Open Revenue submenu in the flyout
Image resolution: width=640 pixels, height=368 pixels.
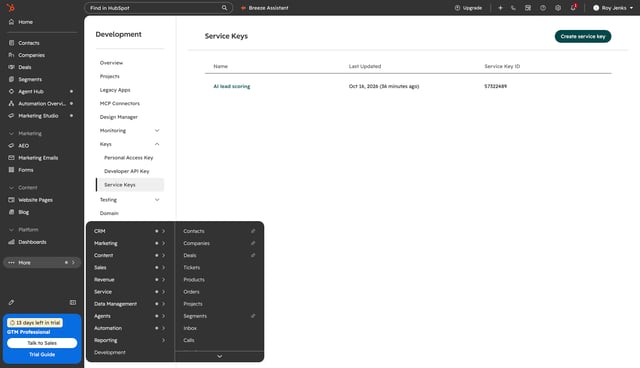click(129, 280)
